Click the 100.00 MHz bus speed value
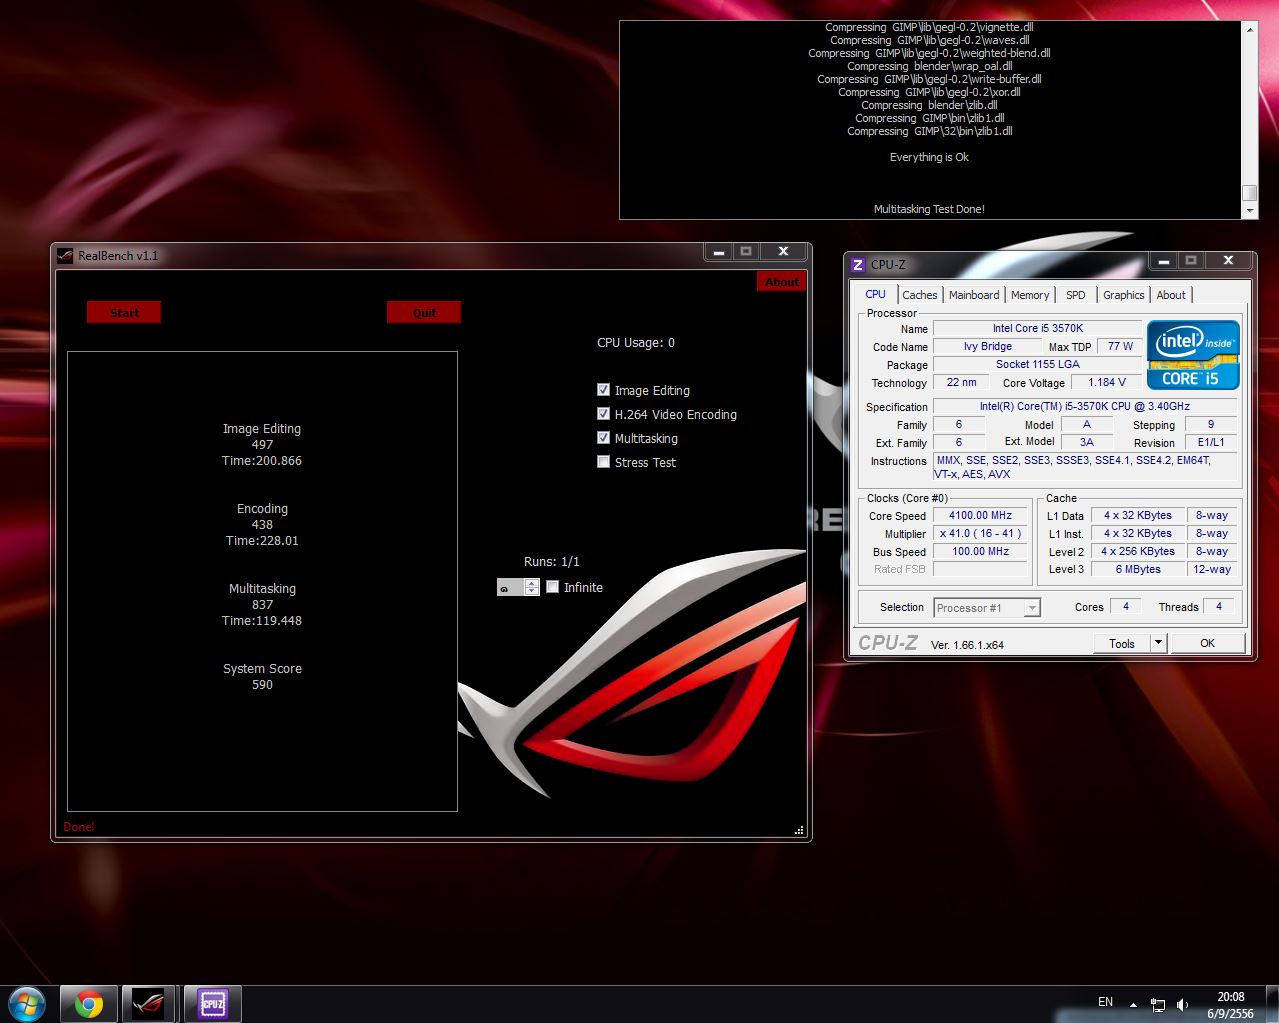 click(980, 552)
